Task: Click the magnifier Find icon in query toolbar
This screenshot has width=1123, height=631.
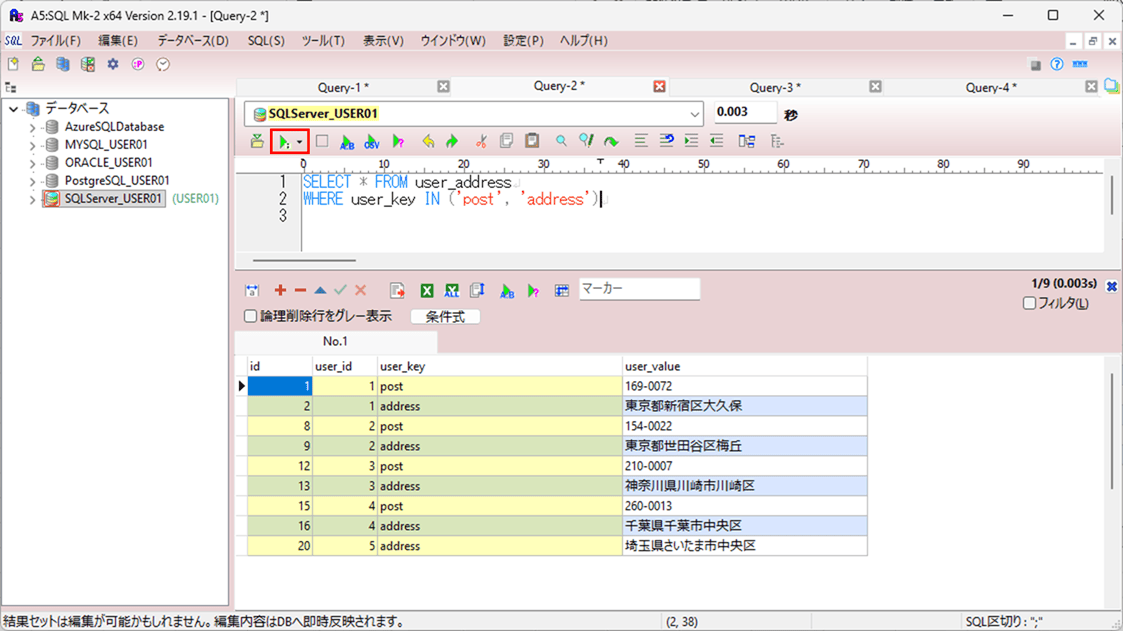Action: (x=561, y=142)
